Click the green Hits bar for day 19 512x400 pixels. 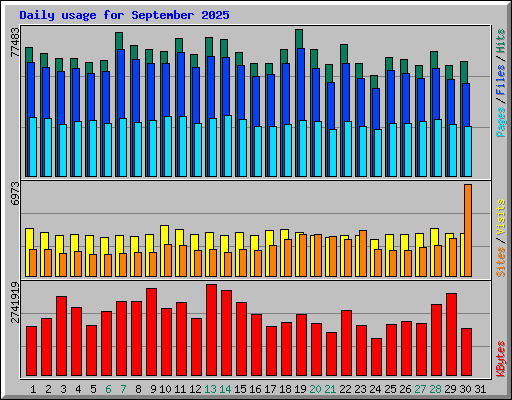(299, 39)
